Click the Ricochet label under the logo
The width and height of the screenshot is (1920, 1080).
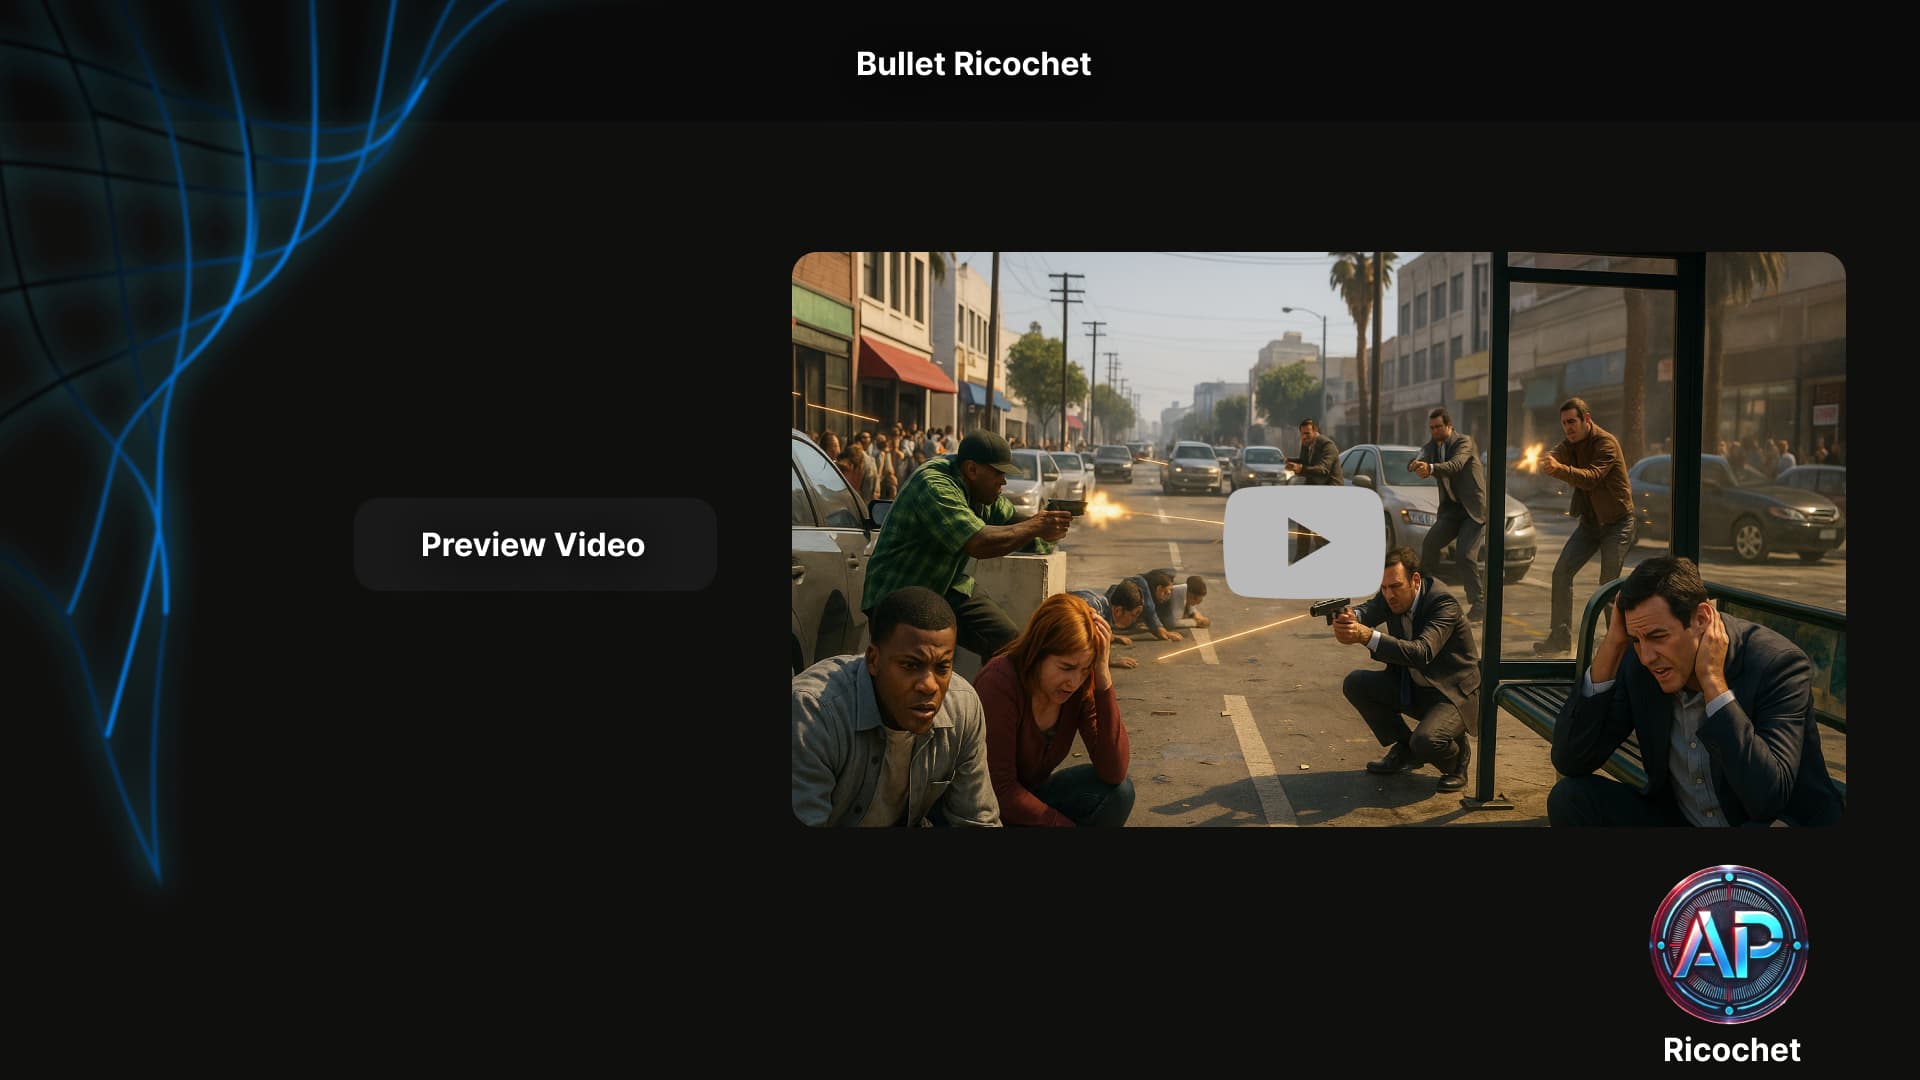1731,1050
